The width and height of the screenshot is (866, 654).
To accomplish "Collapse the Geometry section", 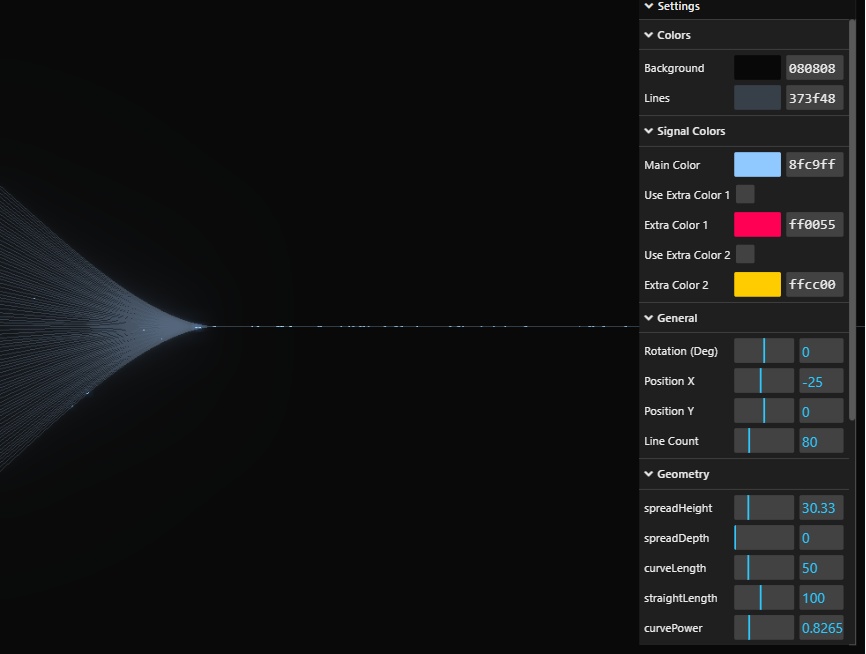I will pos(682,474).
